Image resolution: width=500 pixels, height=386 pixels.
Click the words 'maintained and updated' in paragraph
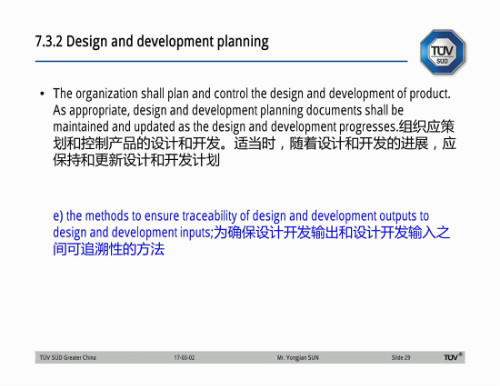[114, 127]
